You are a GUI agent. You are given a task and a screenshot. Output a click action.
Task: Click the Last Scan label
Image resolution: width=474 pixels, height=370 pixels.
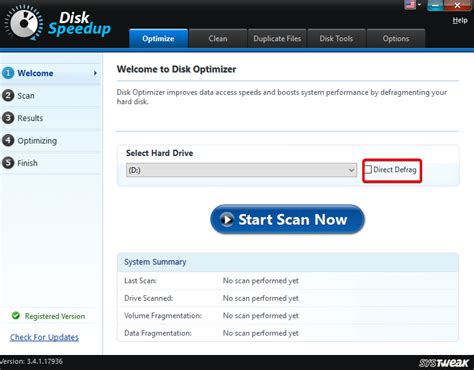tap(140, 281)
